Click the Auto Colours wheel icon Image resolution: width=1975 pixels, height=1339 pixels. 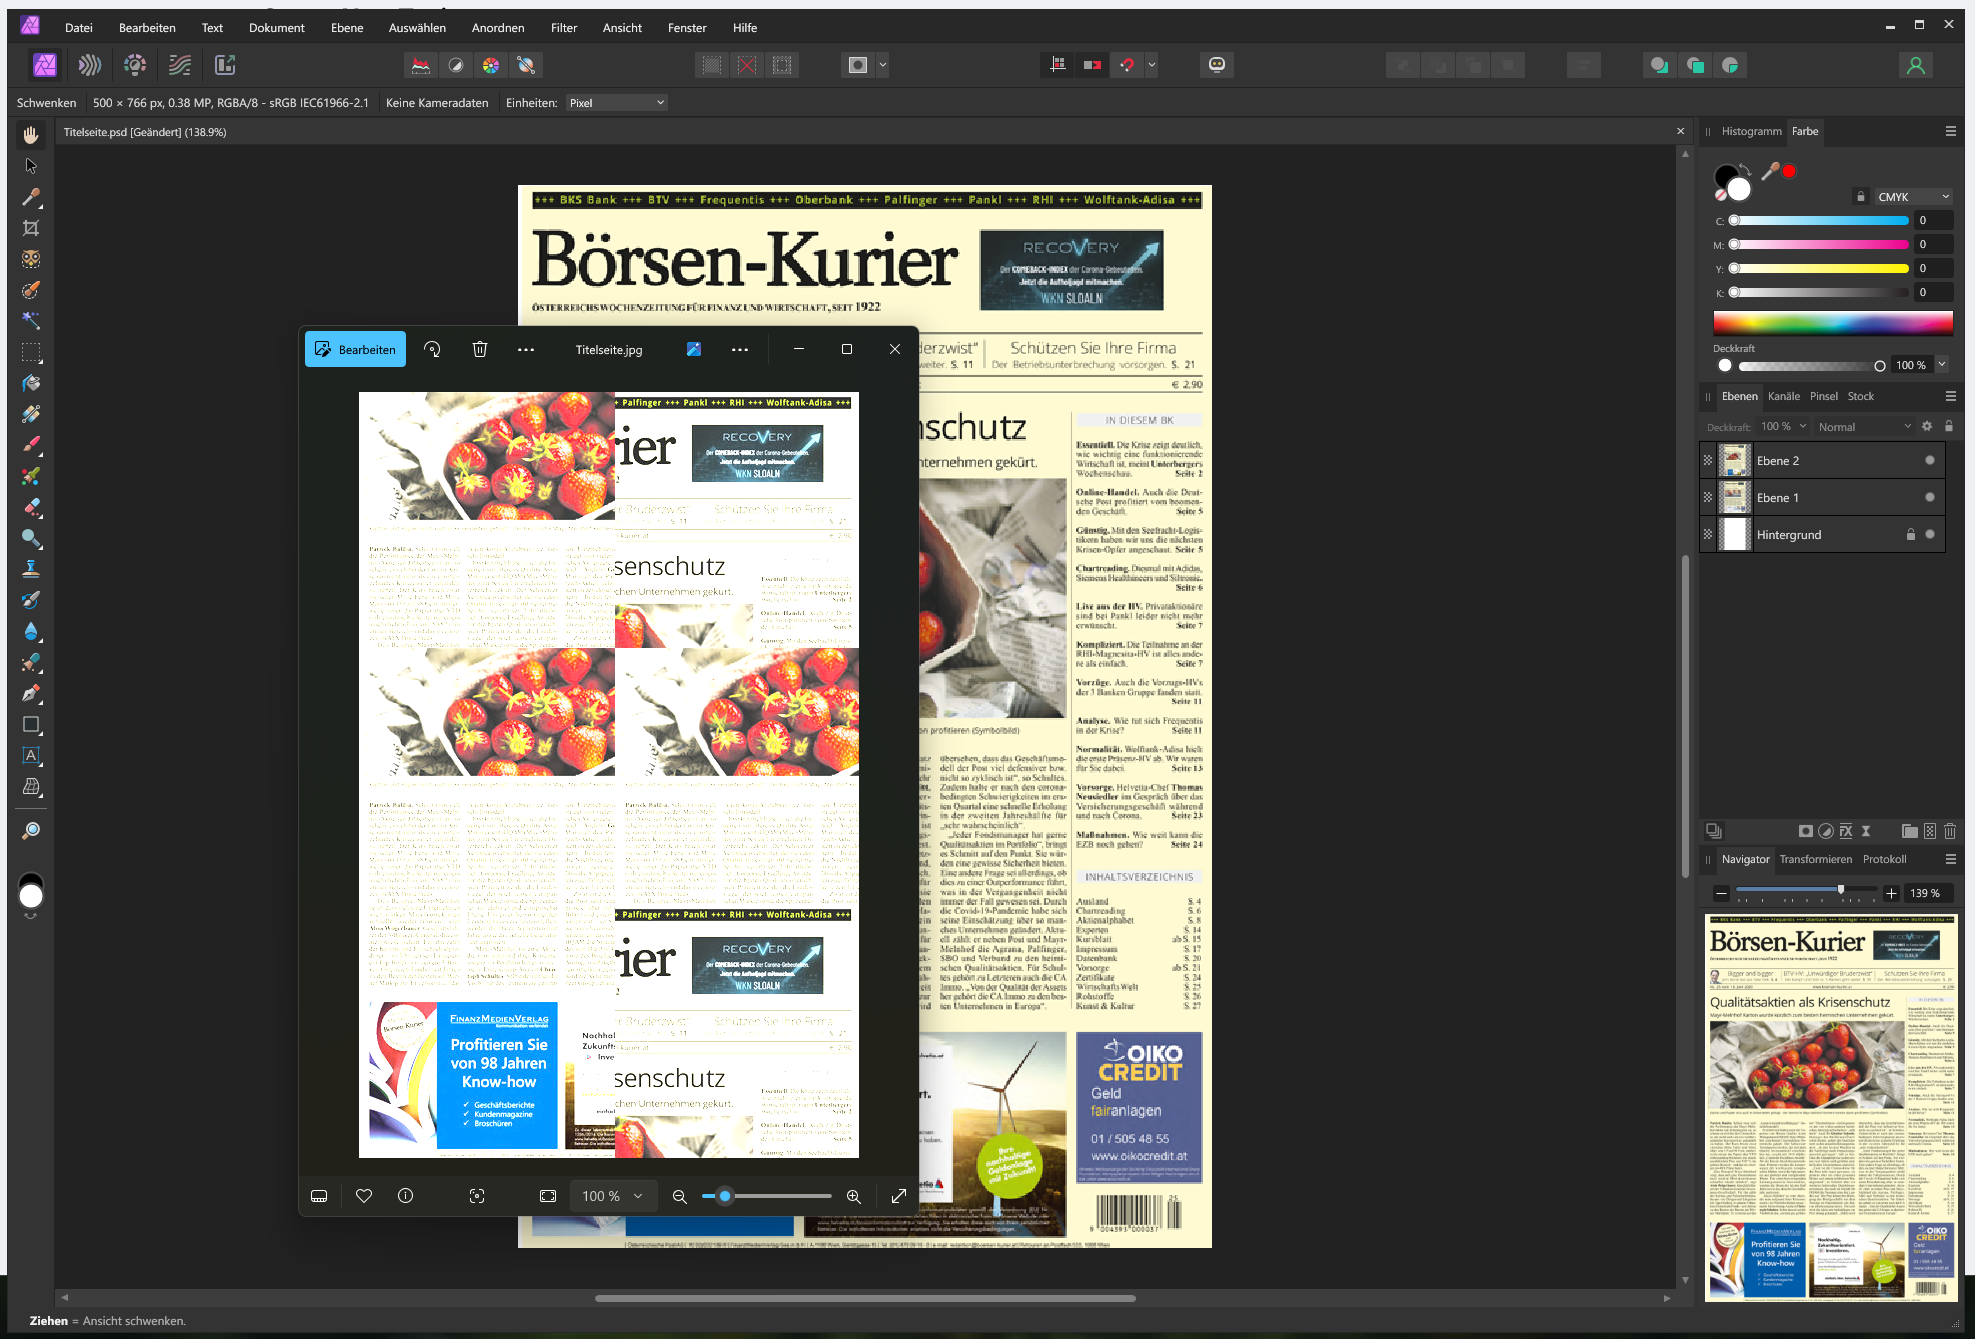point(491,65)
